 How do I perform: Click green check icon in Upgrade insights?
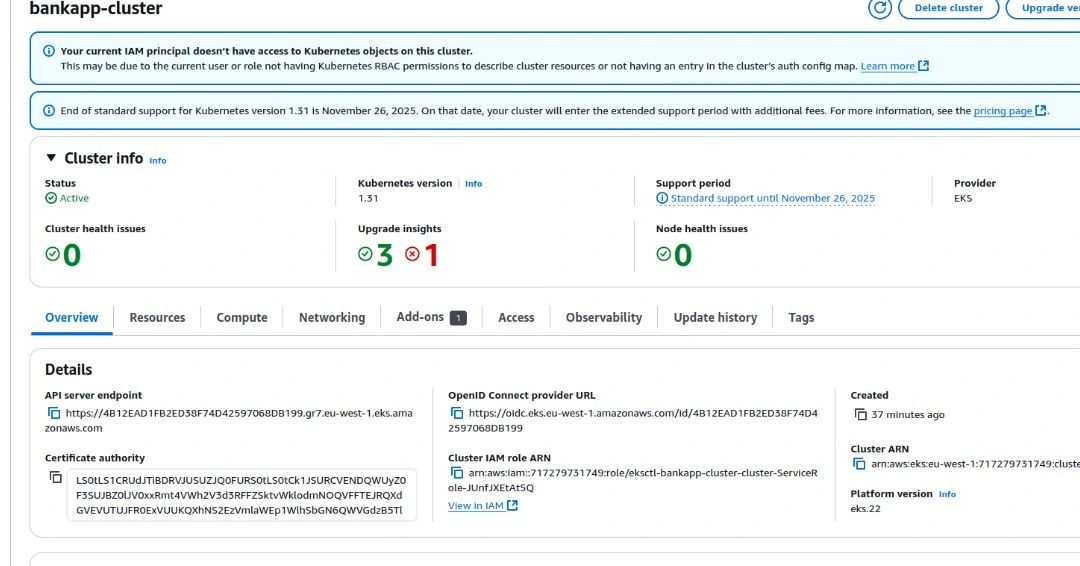click(x=365, y=254)
